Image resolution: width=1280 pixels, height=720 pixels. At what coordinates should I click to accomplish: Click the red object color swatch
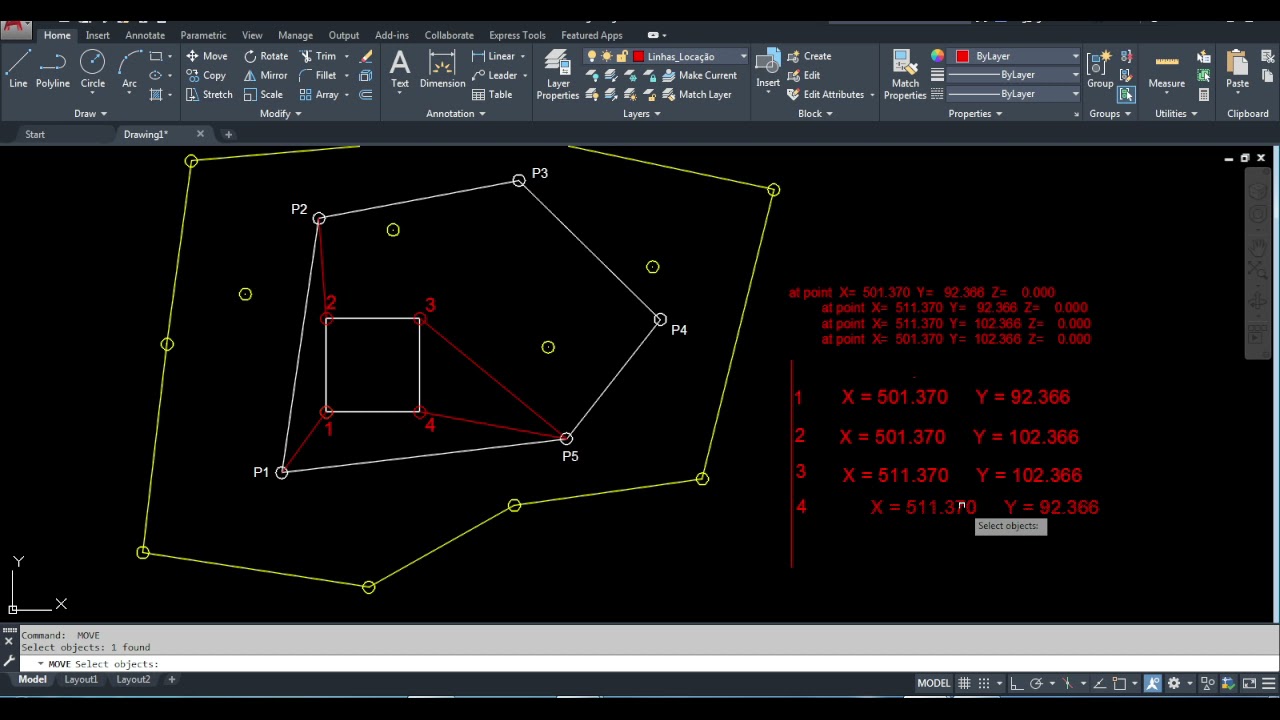[962, 56]
